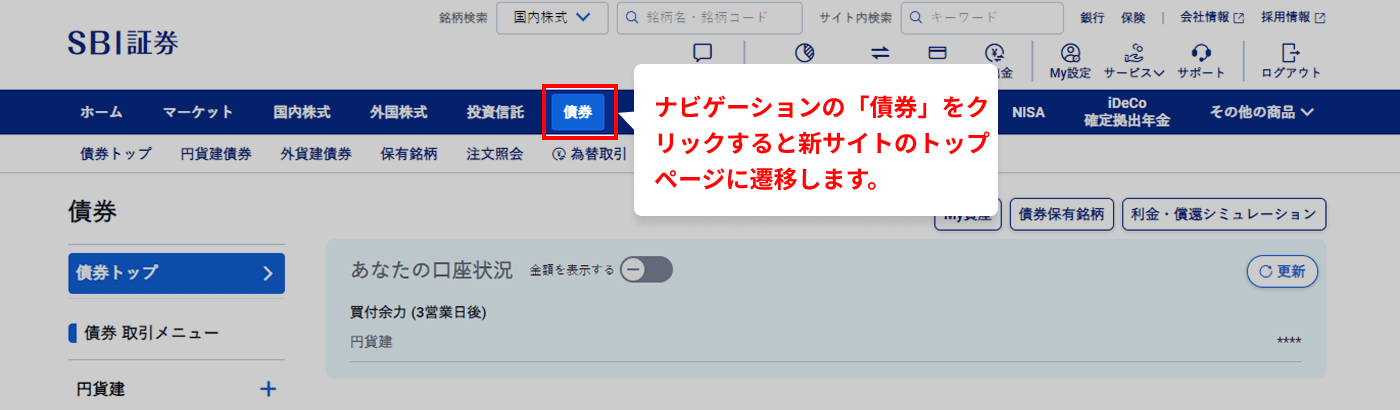Open マーケット navigation item
Image resolution: width=1400 pixels, height=410 pixels.
(198, 112)
